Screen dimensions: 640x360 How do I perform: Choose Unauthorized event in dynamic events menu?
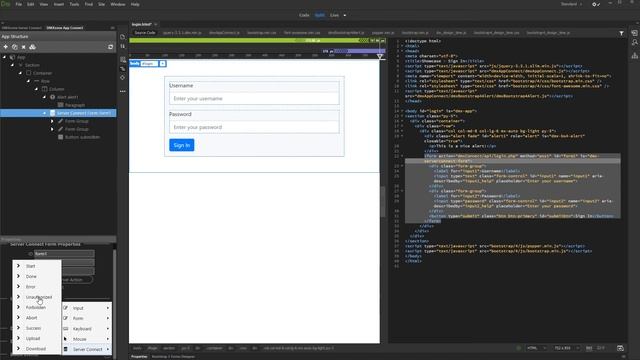(x=37, y=297)
